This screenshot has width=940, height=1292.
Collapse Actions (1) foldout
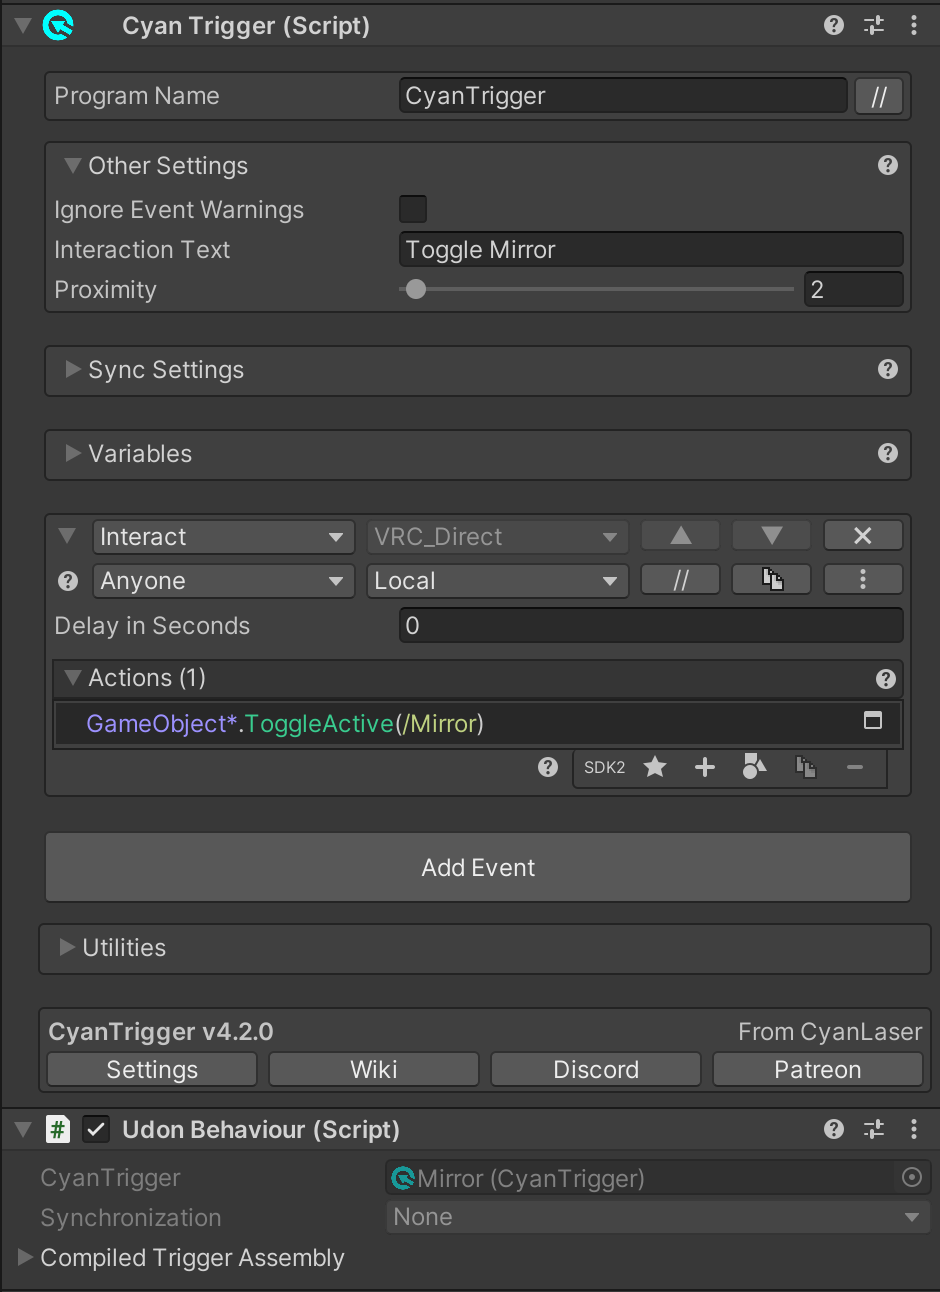pyautogui.click(x=72, y=677)
